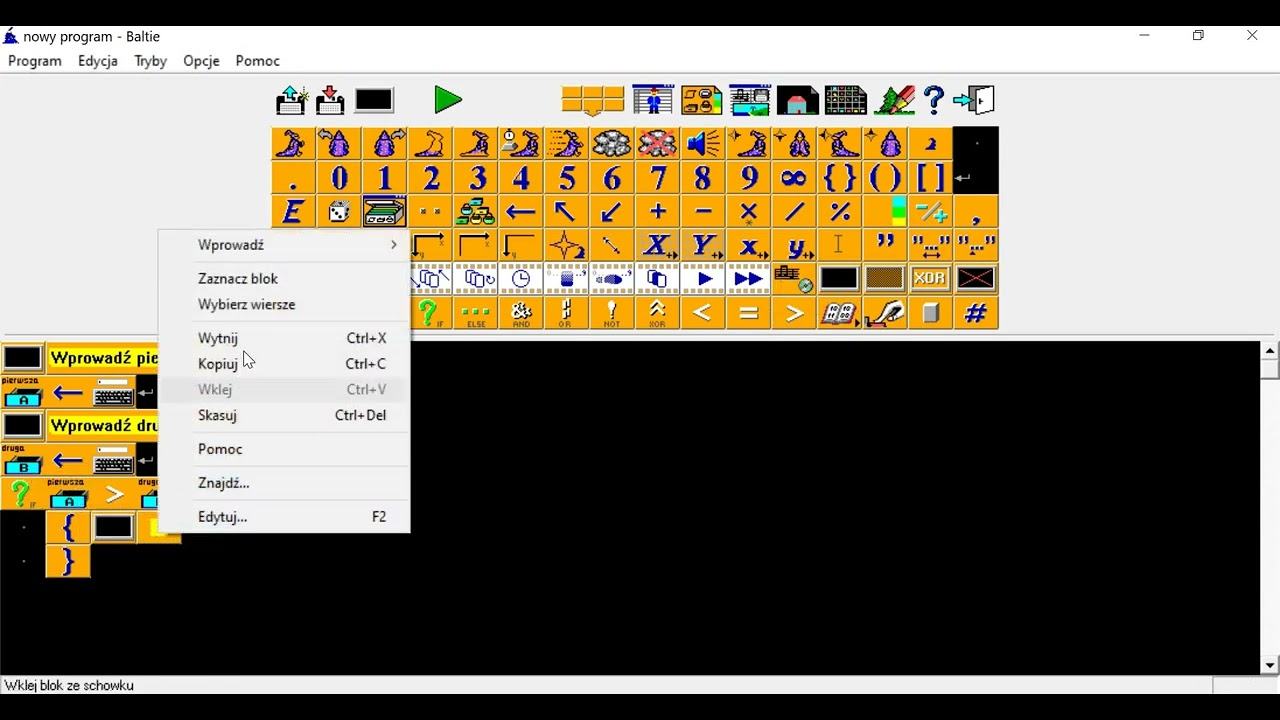Select the italic E exponent tile
The width and height of the screenshot is (1280, 720).
[x=293, y=212]
